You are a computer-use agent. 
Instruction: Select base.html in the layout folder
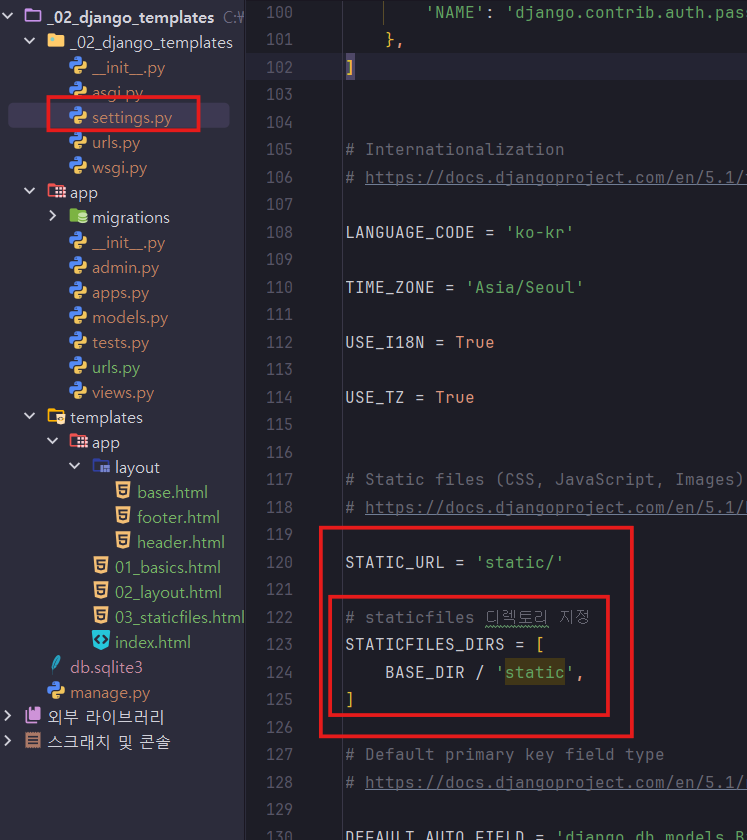click(x=172, y=492)
